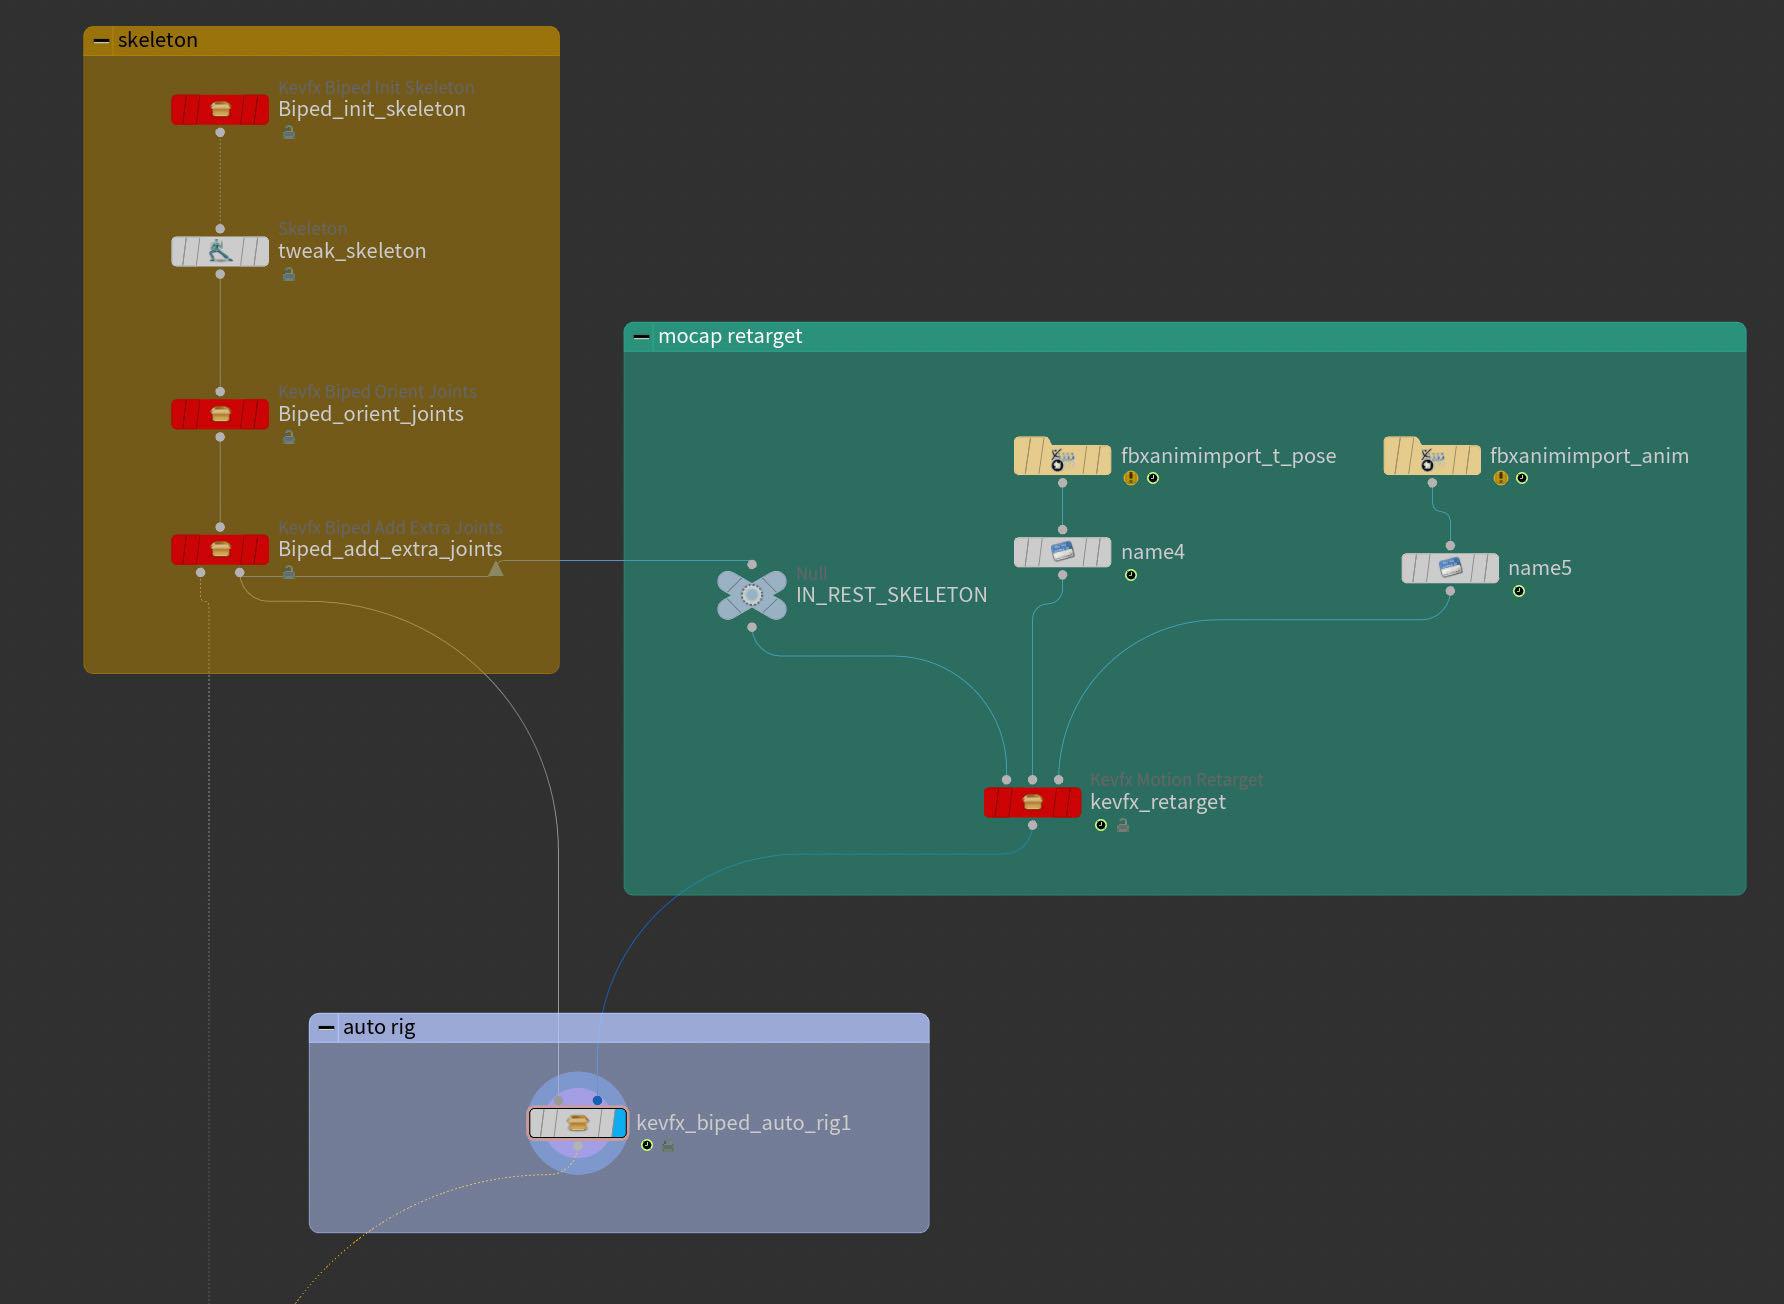
Task: Click the FBX import icon on fbxanimimport_anim
Action: pyautogui.click(x=1432, y=456)
